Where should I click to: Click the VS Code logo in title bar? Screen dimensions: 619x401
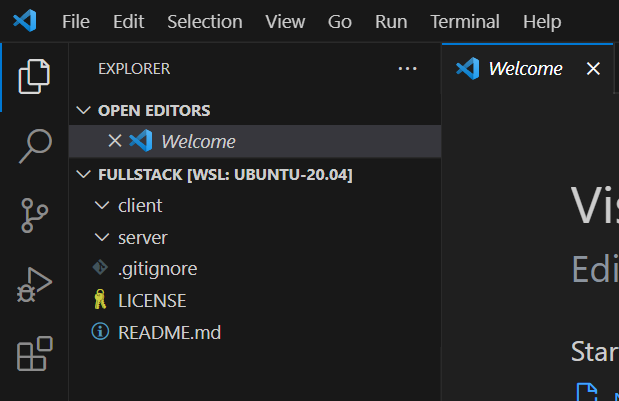(x=25, y=21)
